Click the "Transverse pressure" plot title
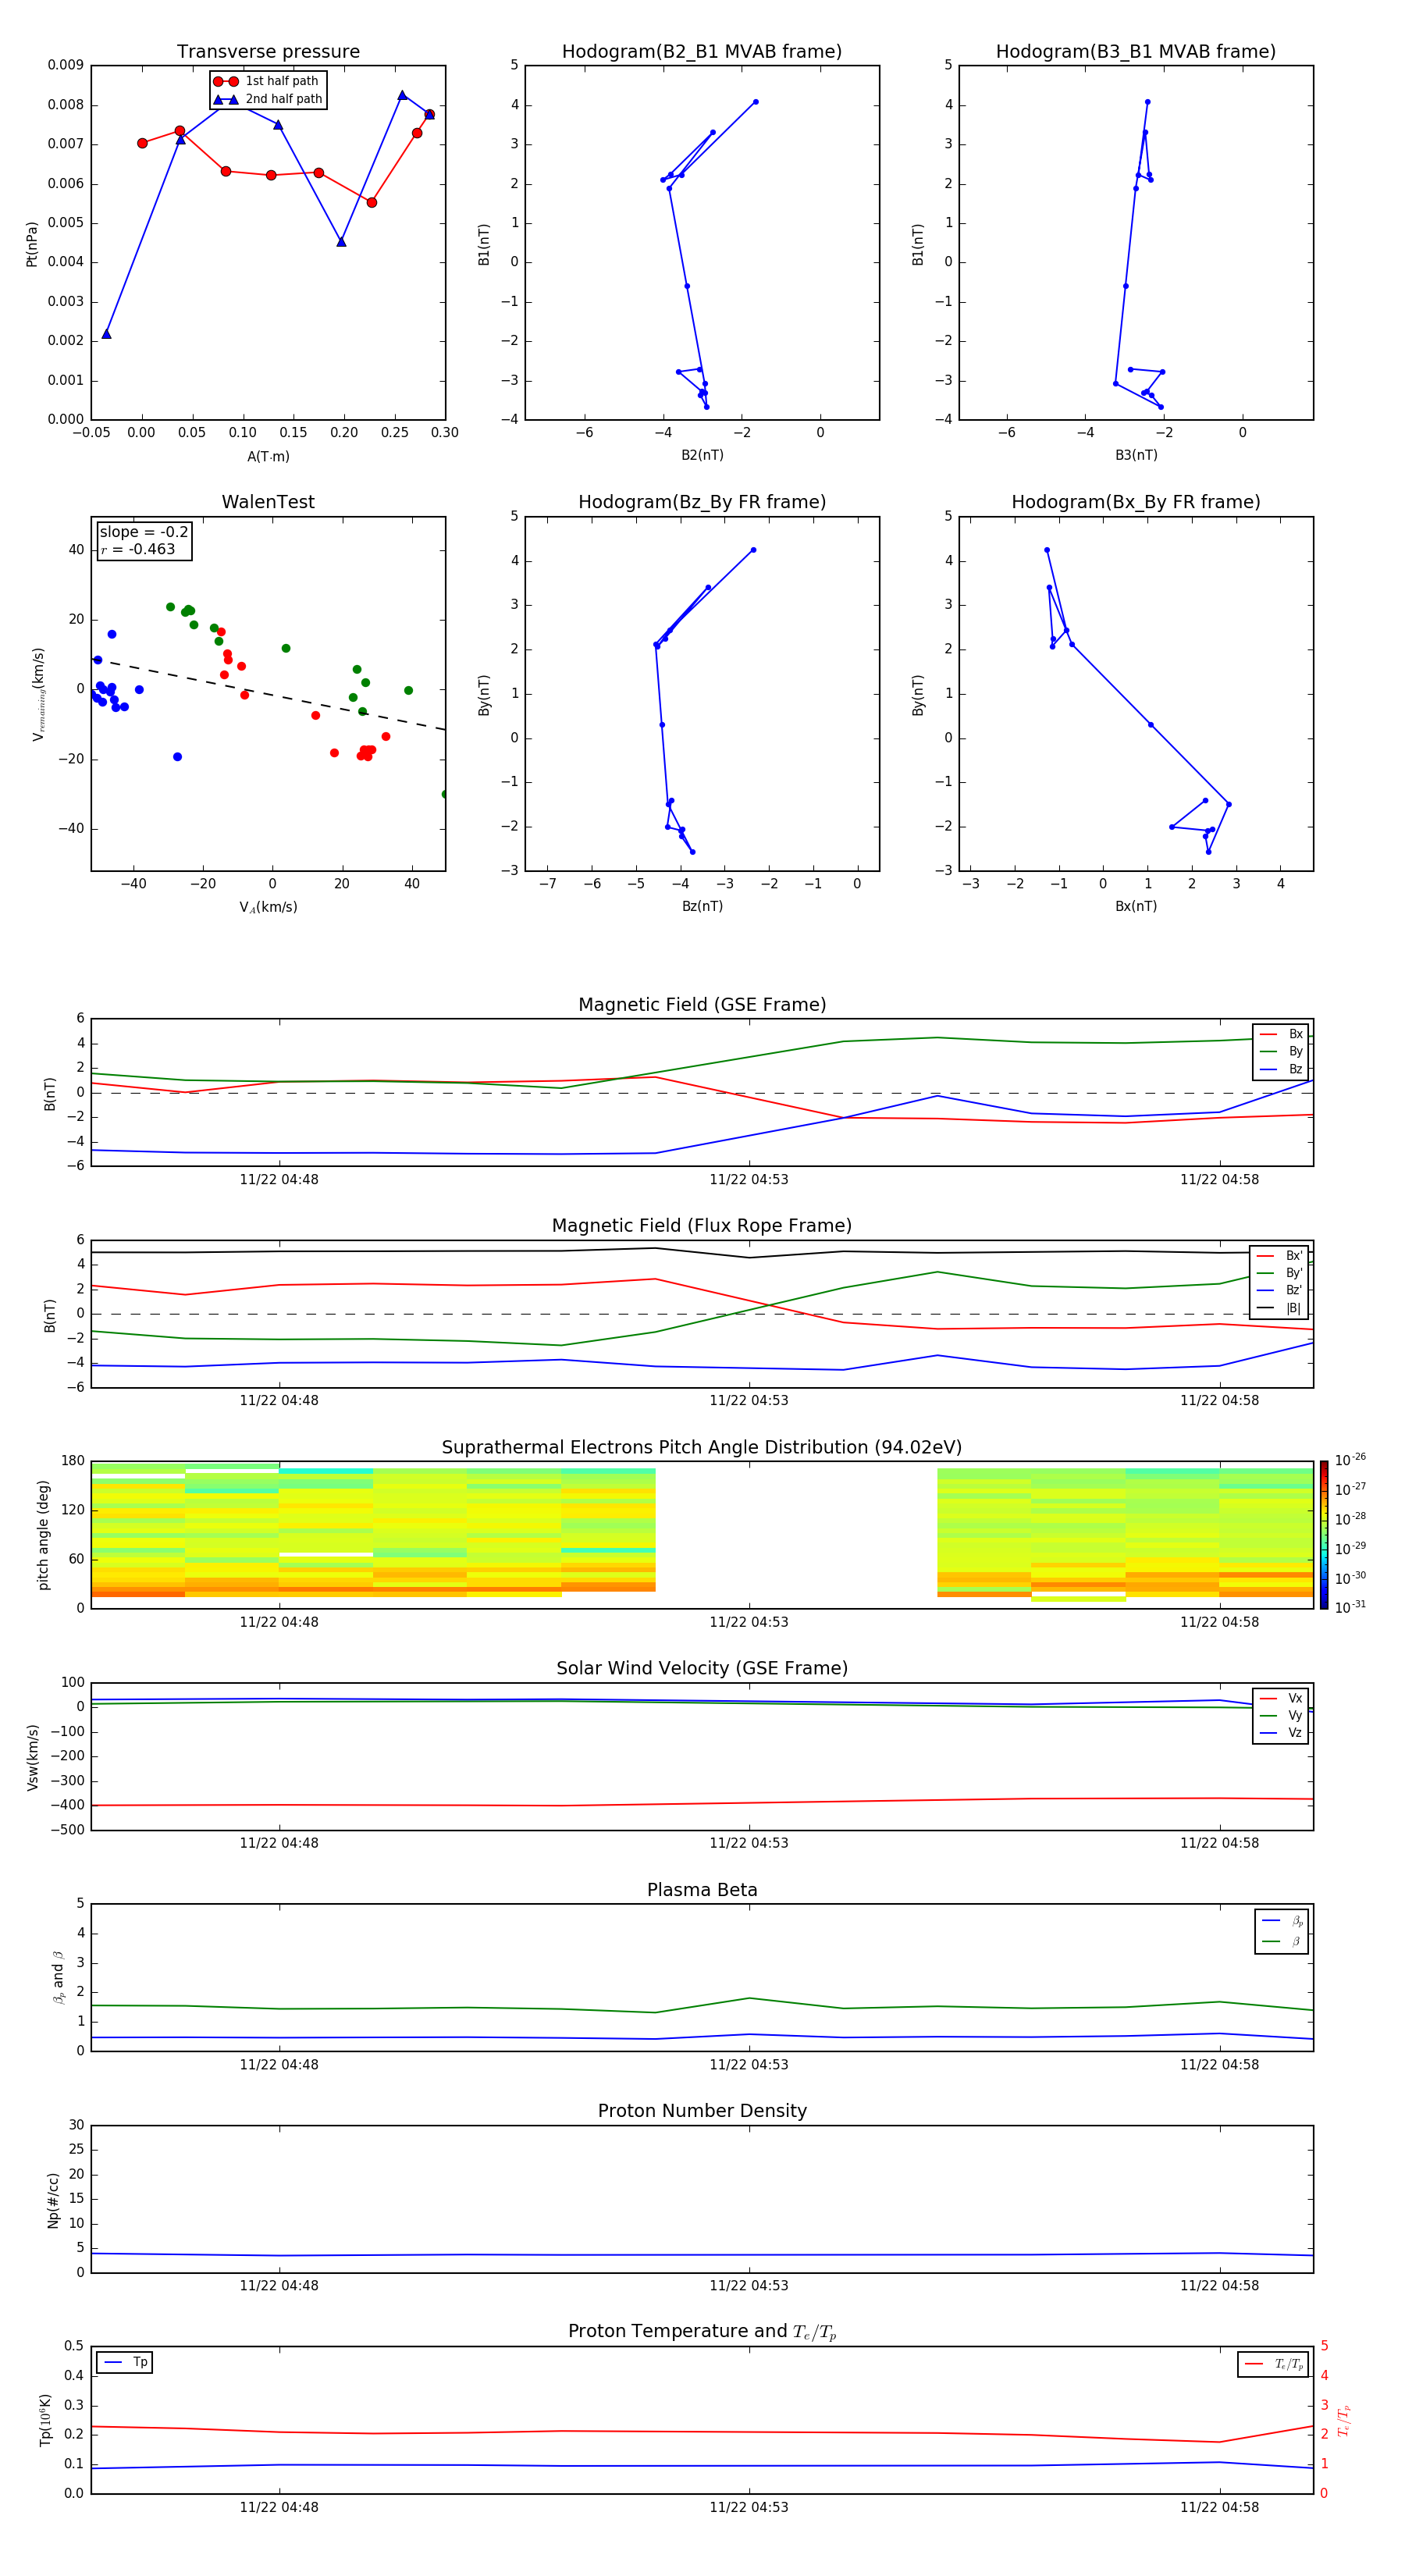The width and height of the screenshot is (1405, 2576). coord(268,52)
